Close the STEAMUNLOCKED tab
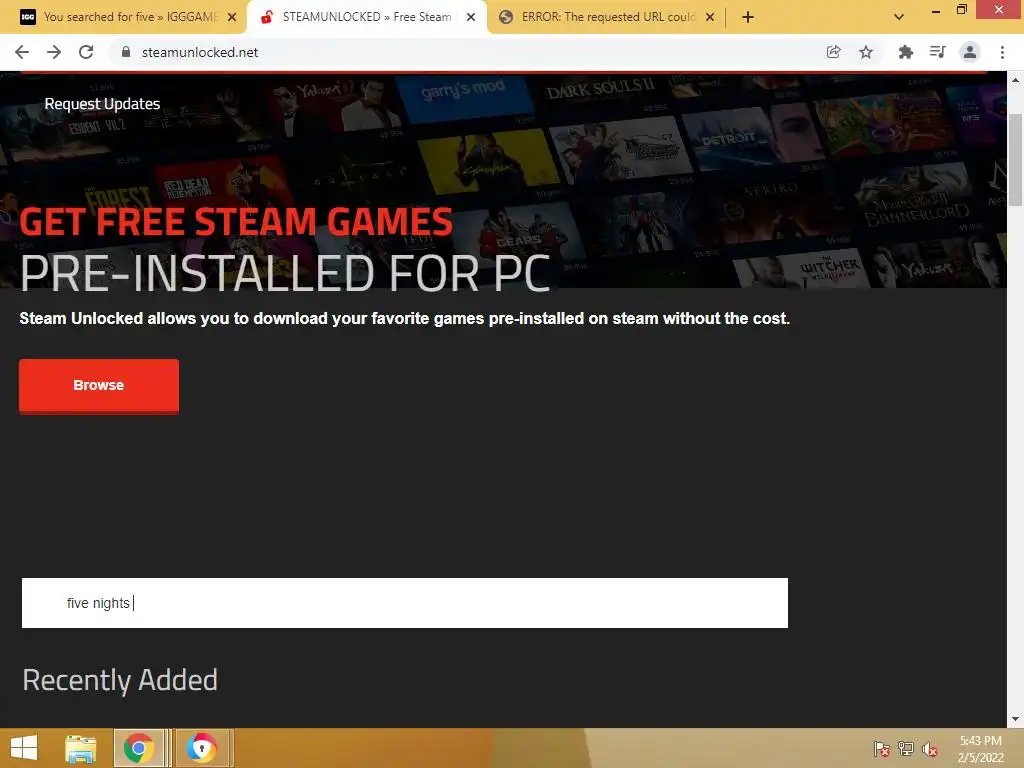The height and width of the screenshot is (768, 1024). pyautogui.click(x=471, y=17)
